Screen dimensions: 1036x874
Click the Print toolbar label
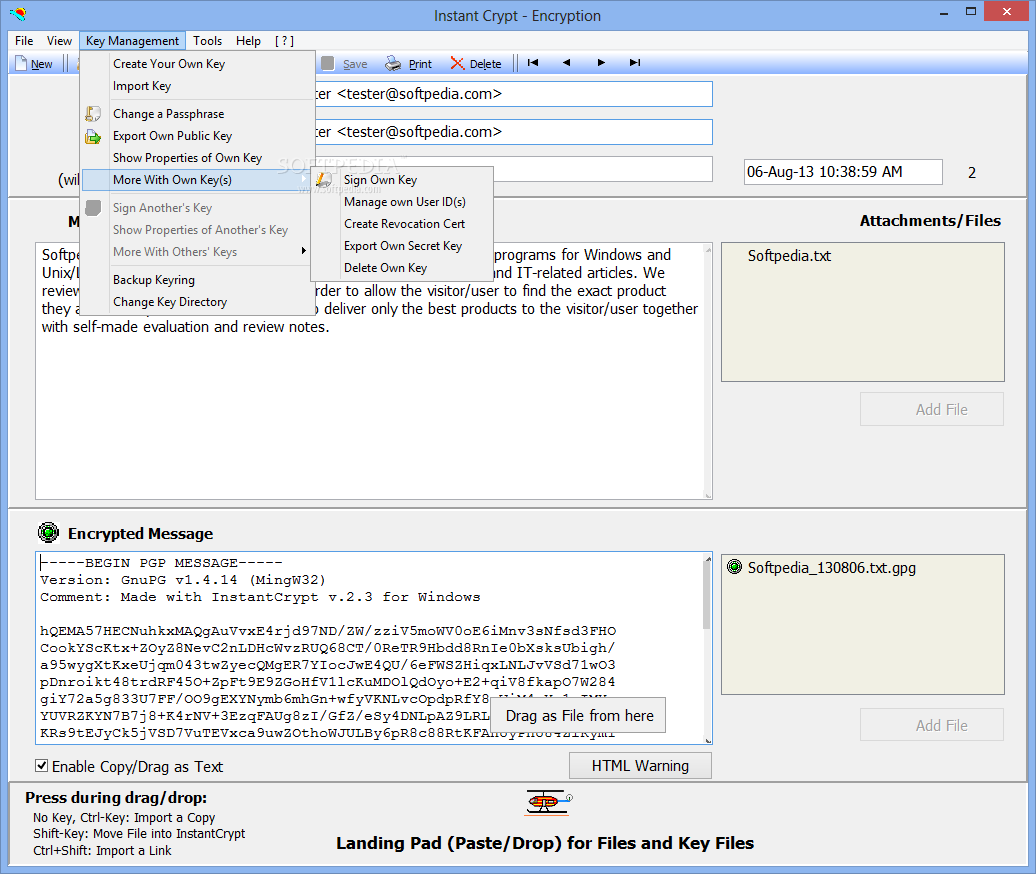pos(420,64)
